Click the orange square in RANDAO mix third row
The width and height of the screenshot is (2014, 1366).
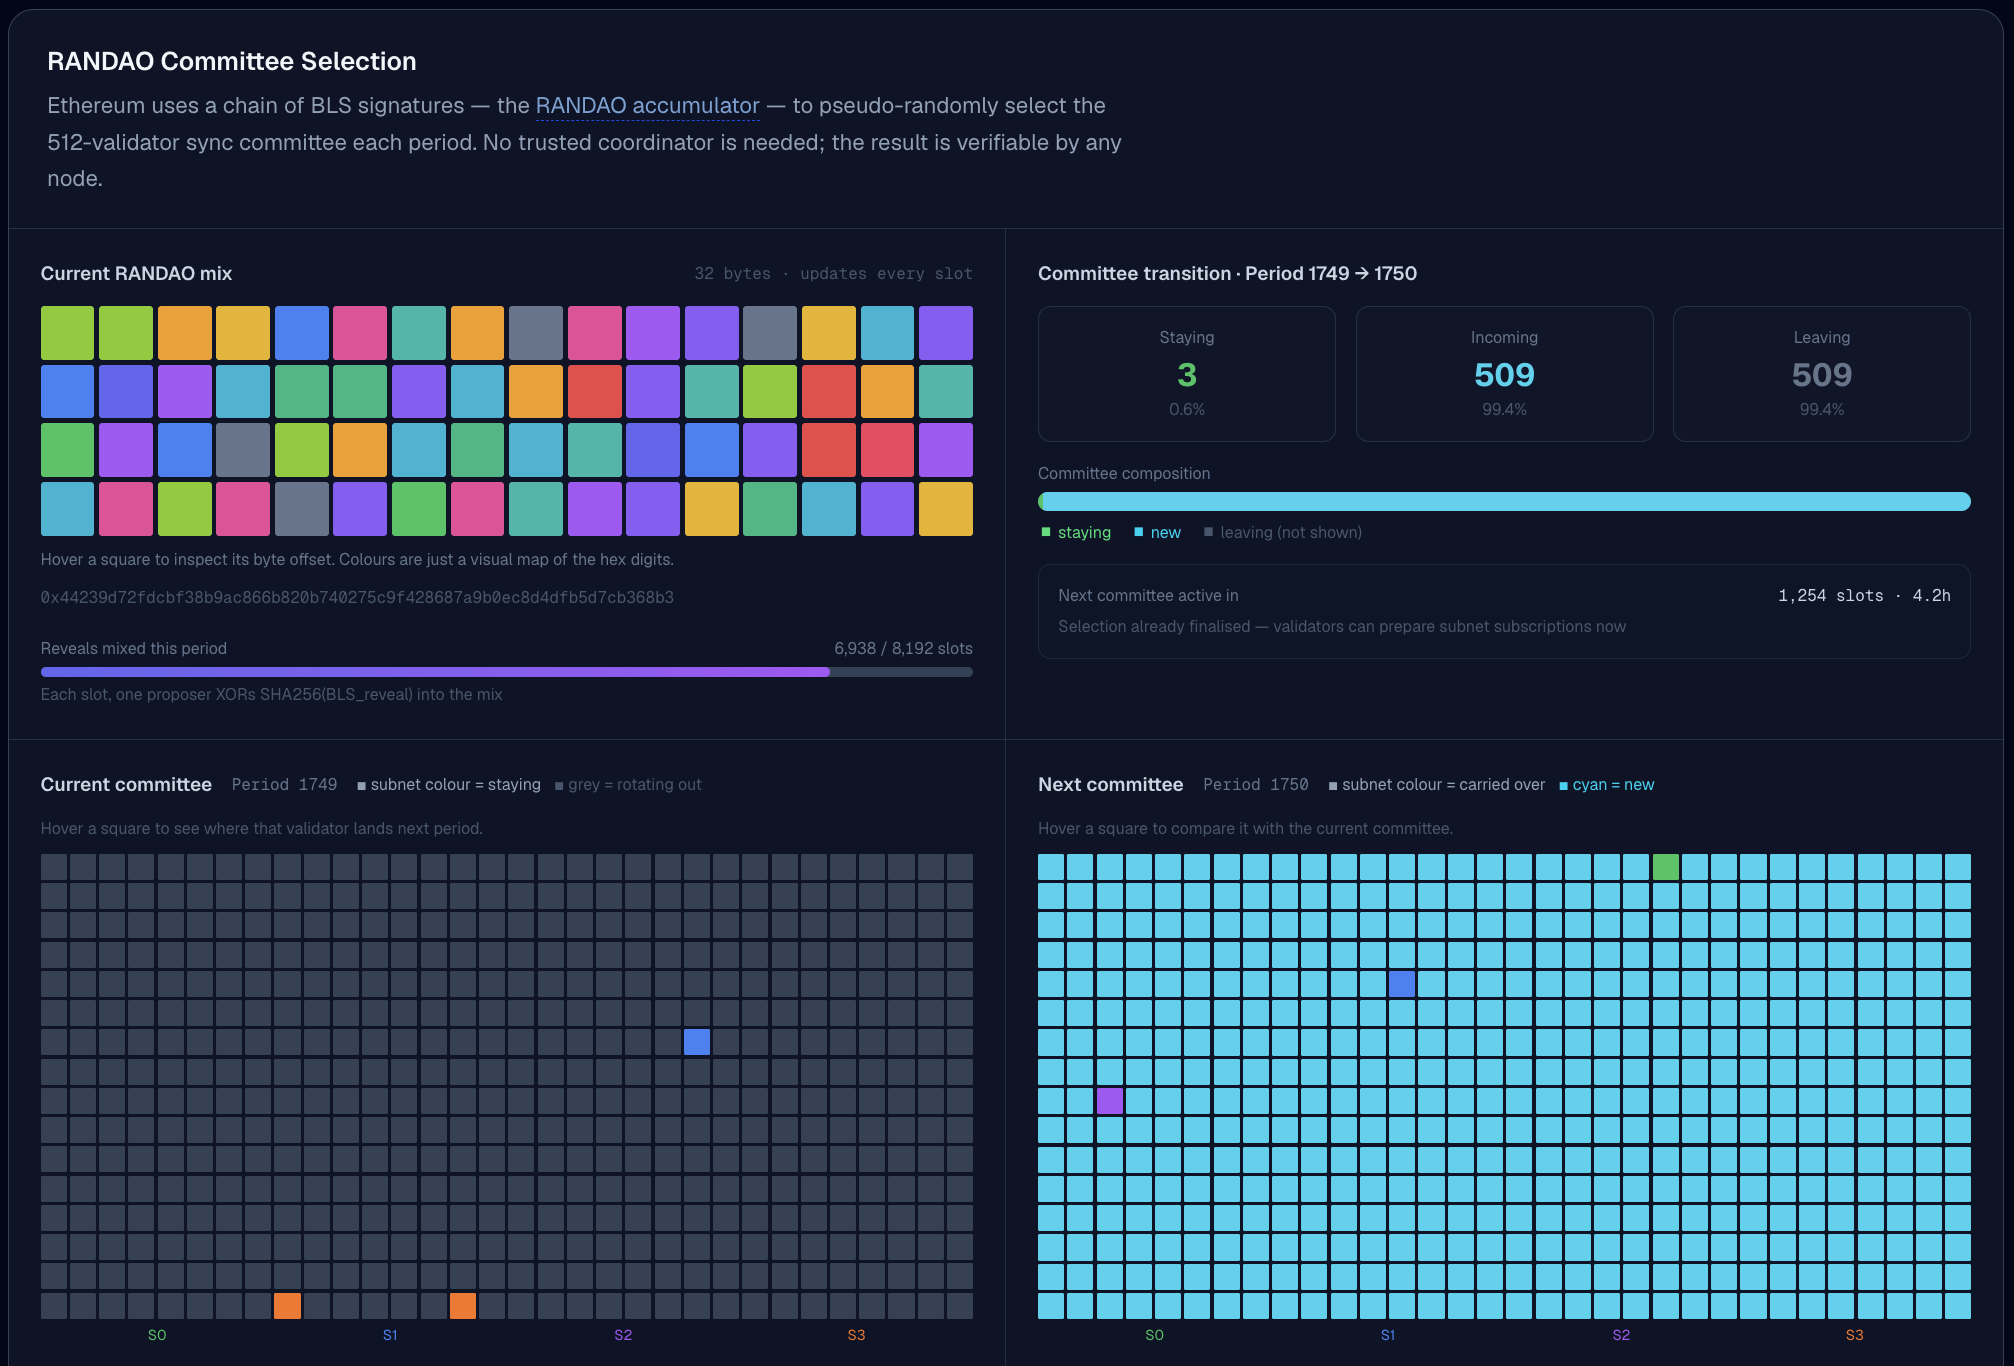360,450
